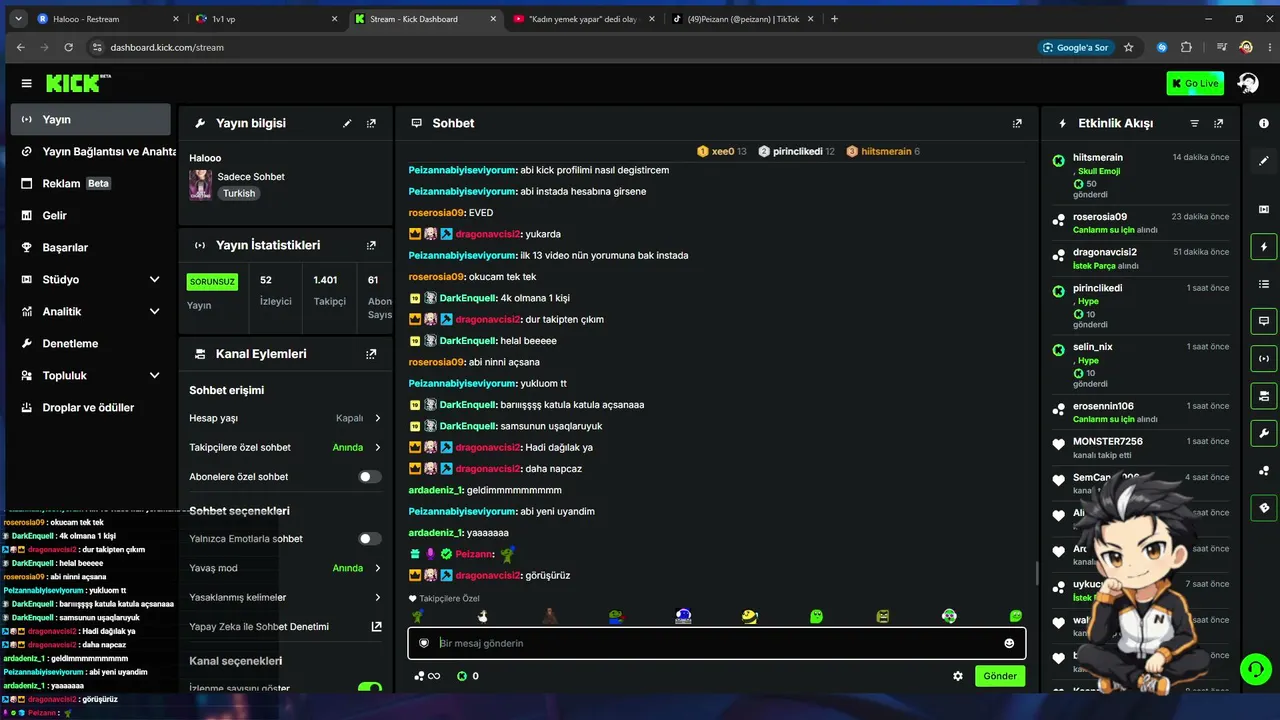Pop out the Yayın İstatistikleri panel
The image size is (1280, 720).
(x=371, y=245)
